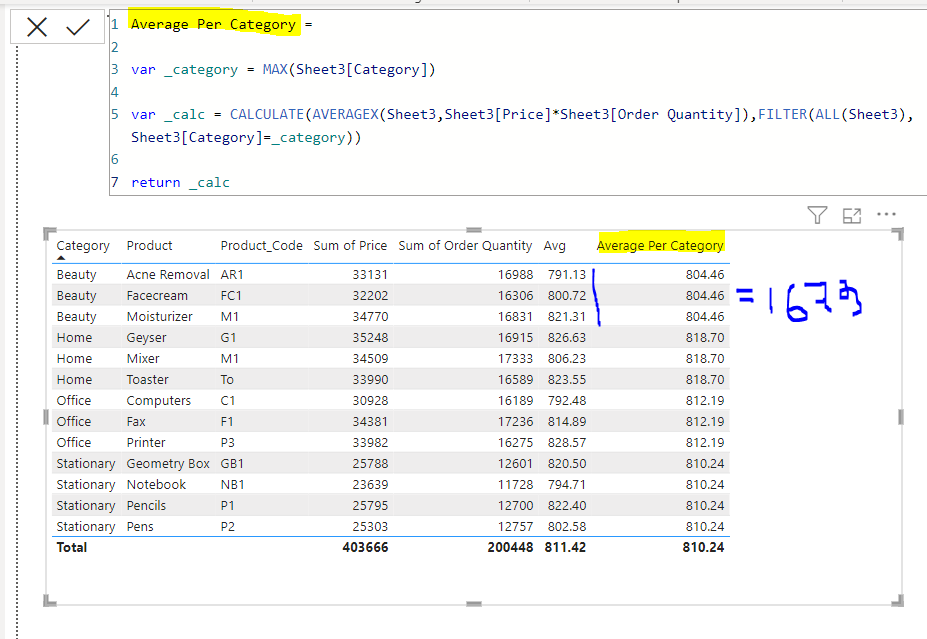Viewport: 927px width, 639px height.
Task: Click product code 'P2'
Action: 228,526
